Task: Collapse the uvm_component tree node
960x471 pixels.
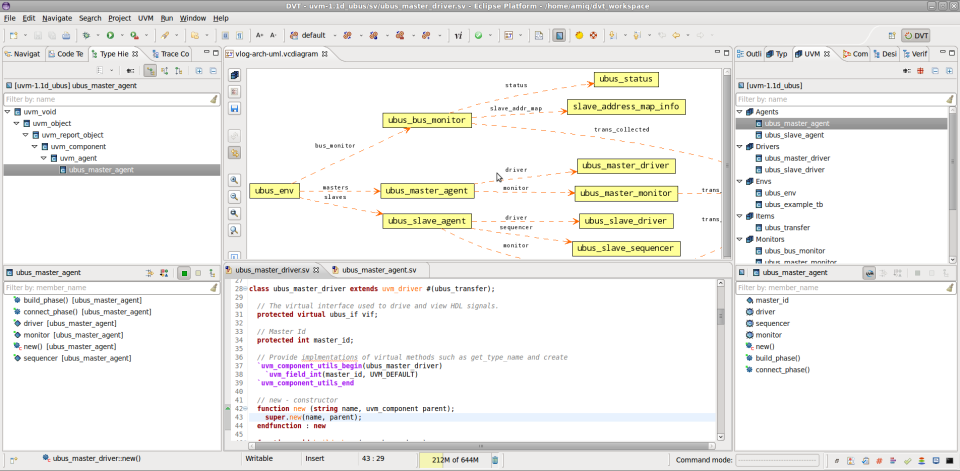Action: click(x=33, y=146)
